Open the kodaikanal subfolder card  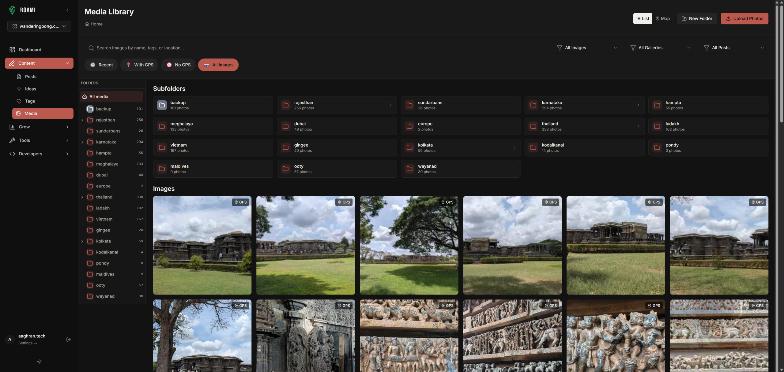[x=585, y=148]
